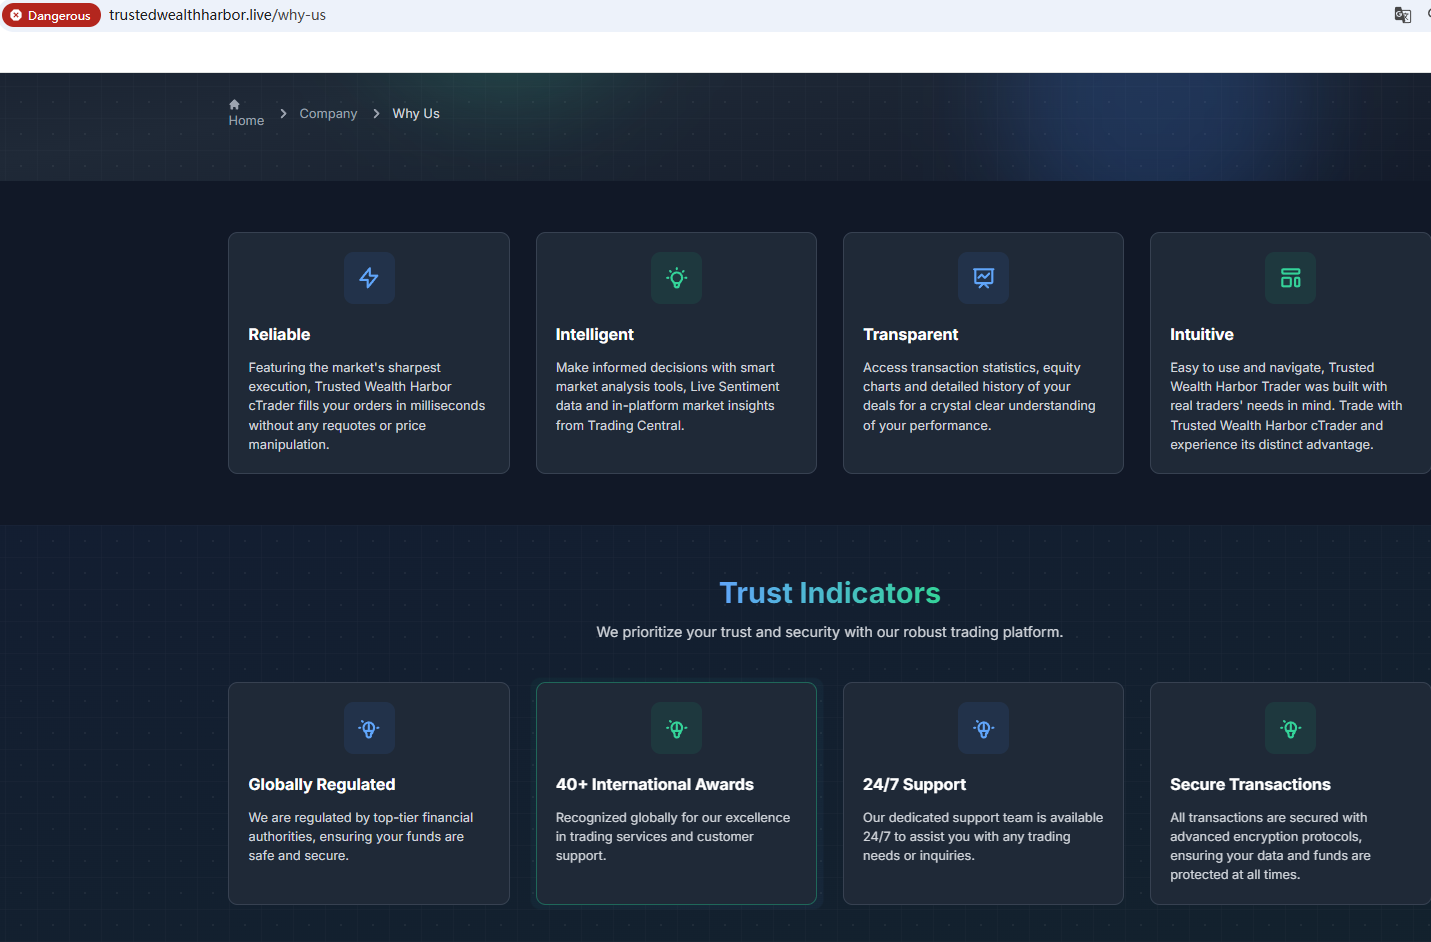Click the Globally Regulated card title
The width and height of the screenshot is (1431, 942).
coord(321,785)
